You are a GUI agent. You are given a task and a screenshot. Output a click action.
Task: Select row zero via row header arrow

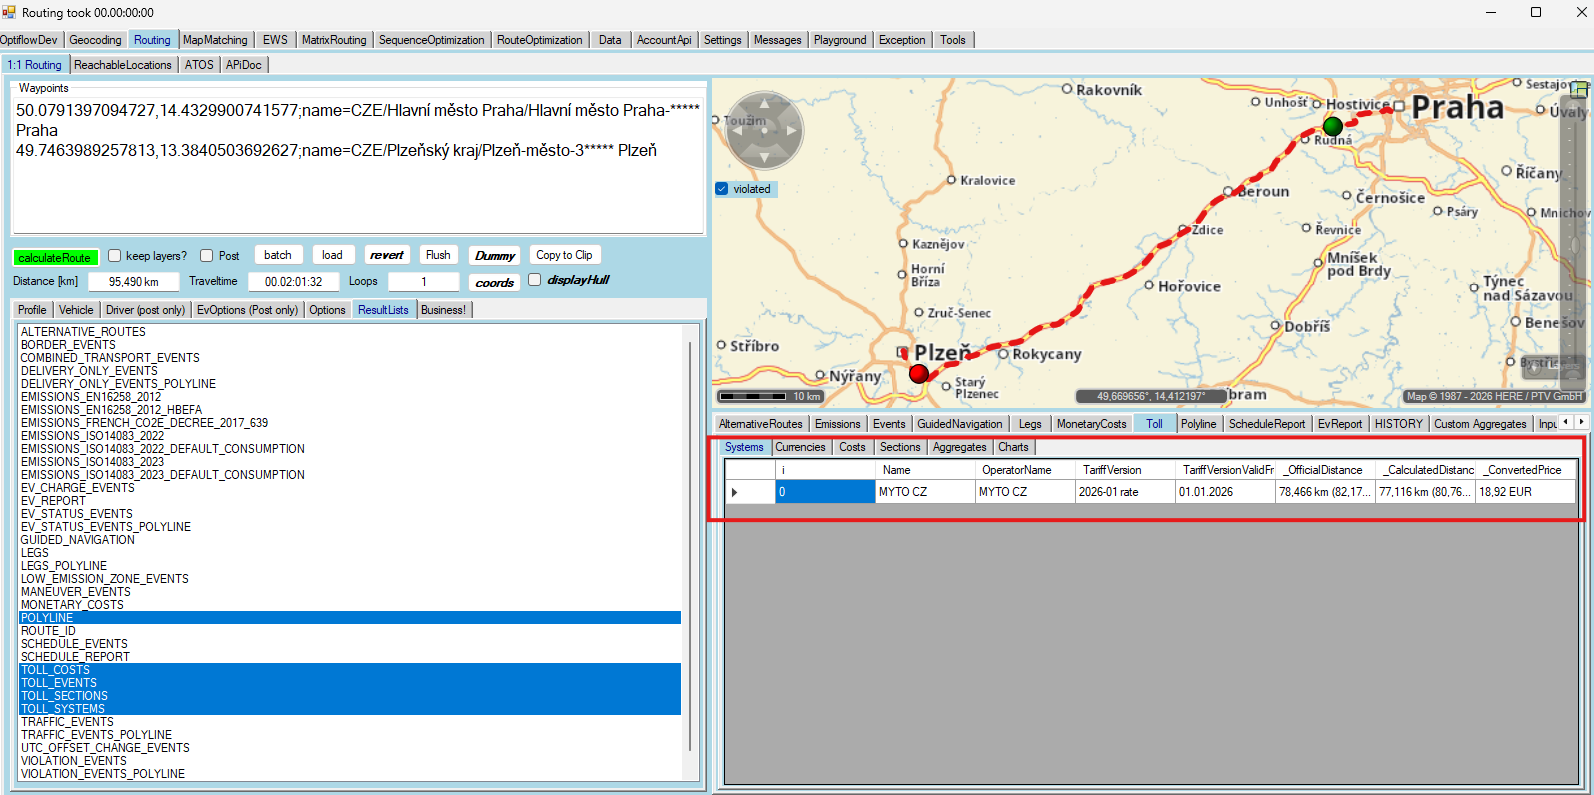(736, 492)
